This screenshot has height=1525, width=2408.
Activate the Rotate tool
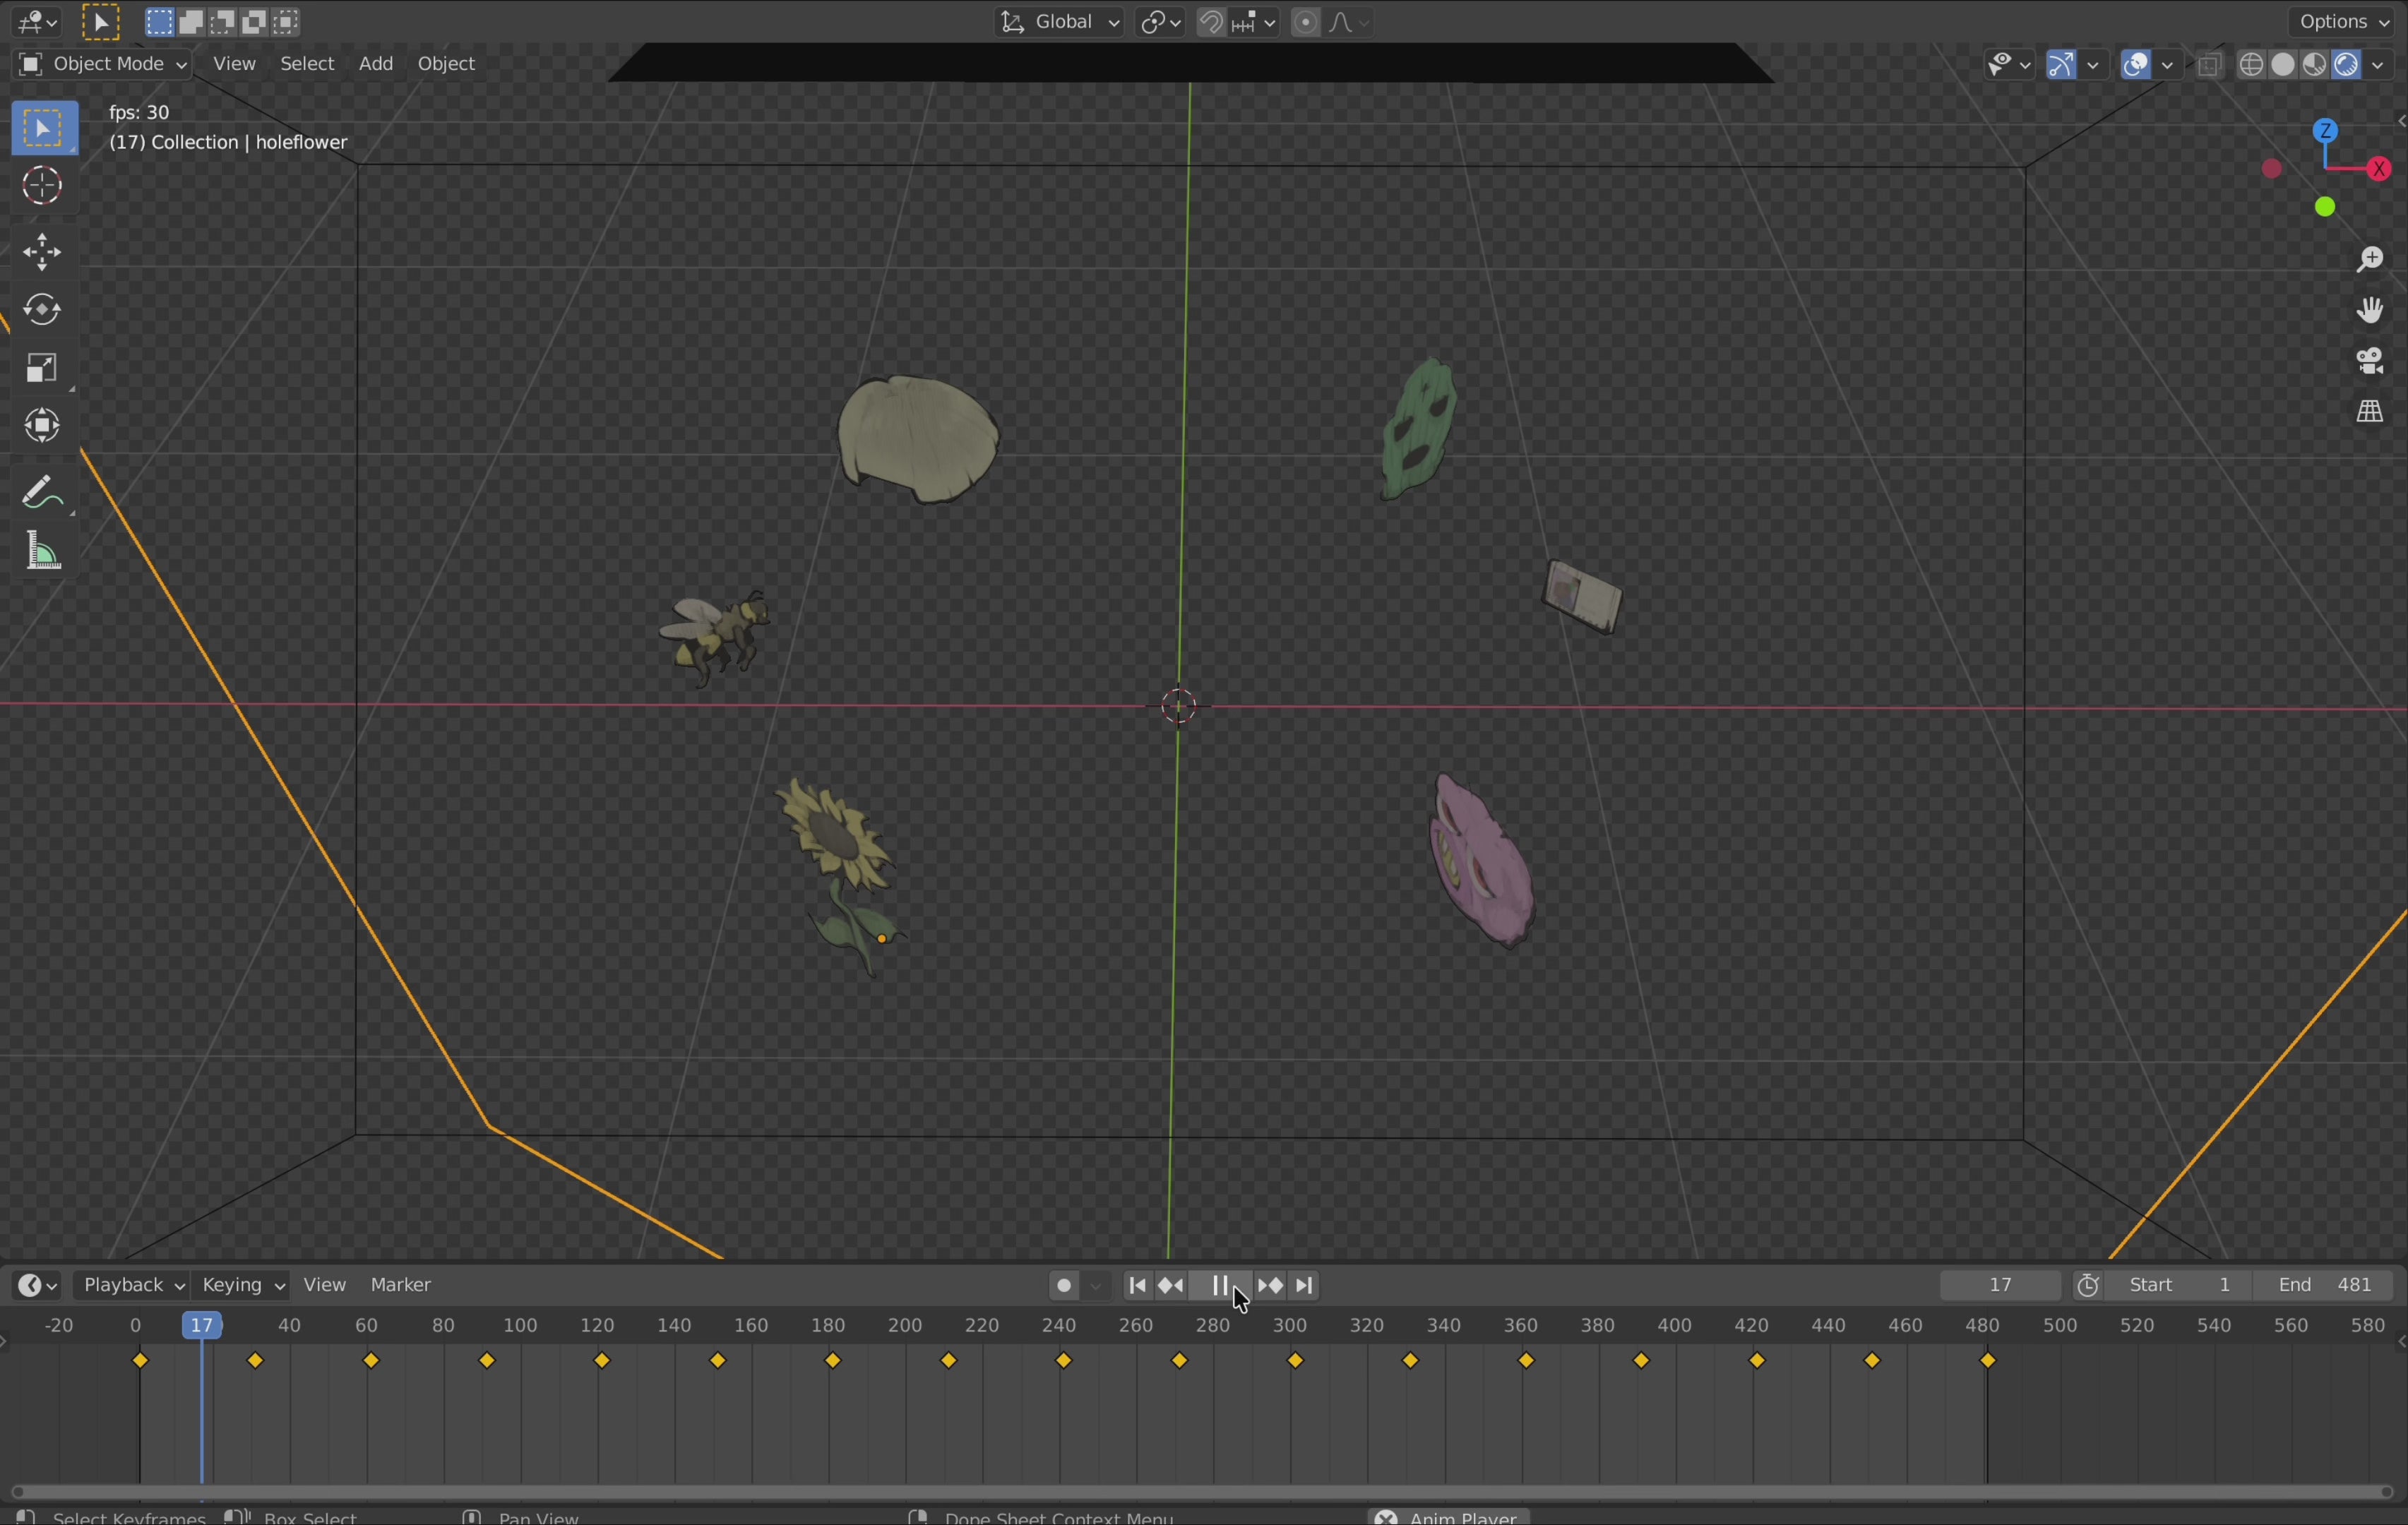point(42,311)
